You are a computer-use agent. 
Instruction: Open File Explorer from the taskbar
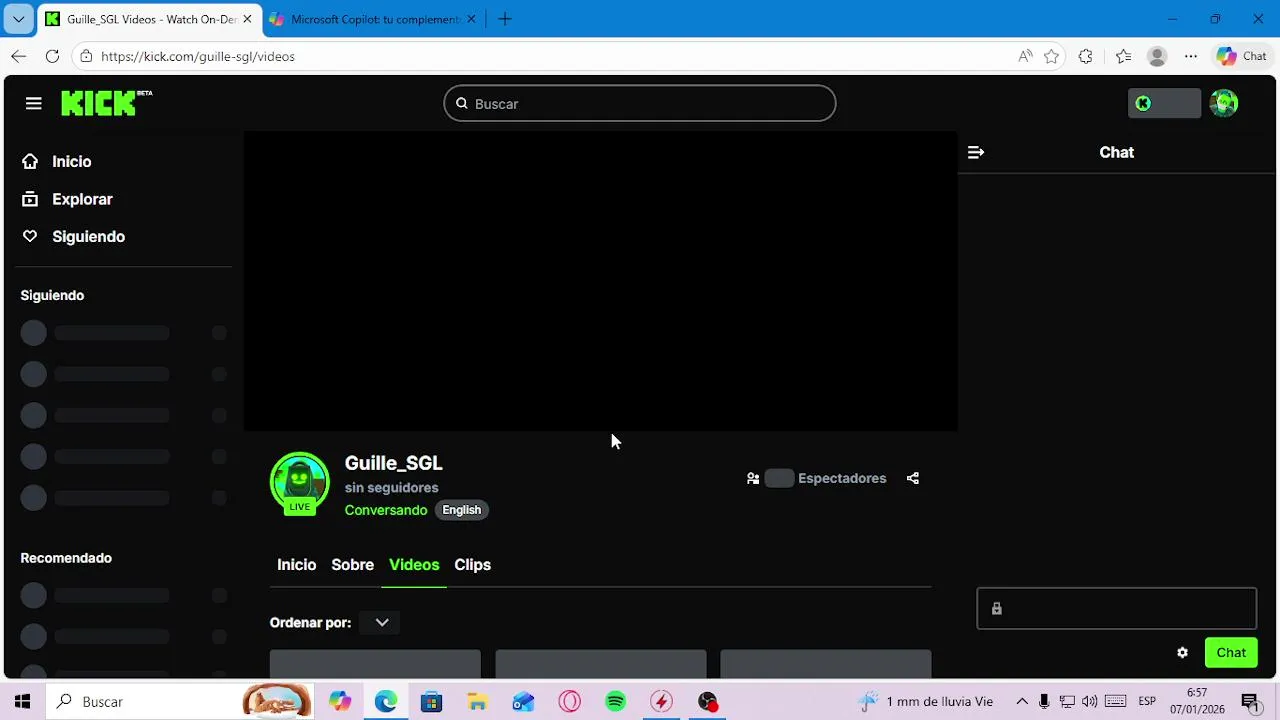tap(477, 702)
